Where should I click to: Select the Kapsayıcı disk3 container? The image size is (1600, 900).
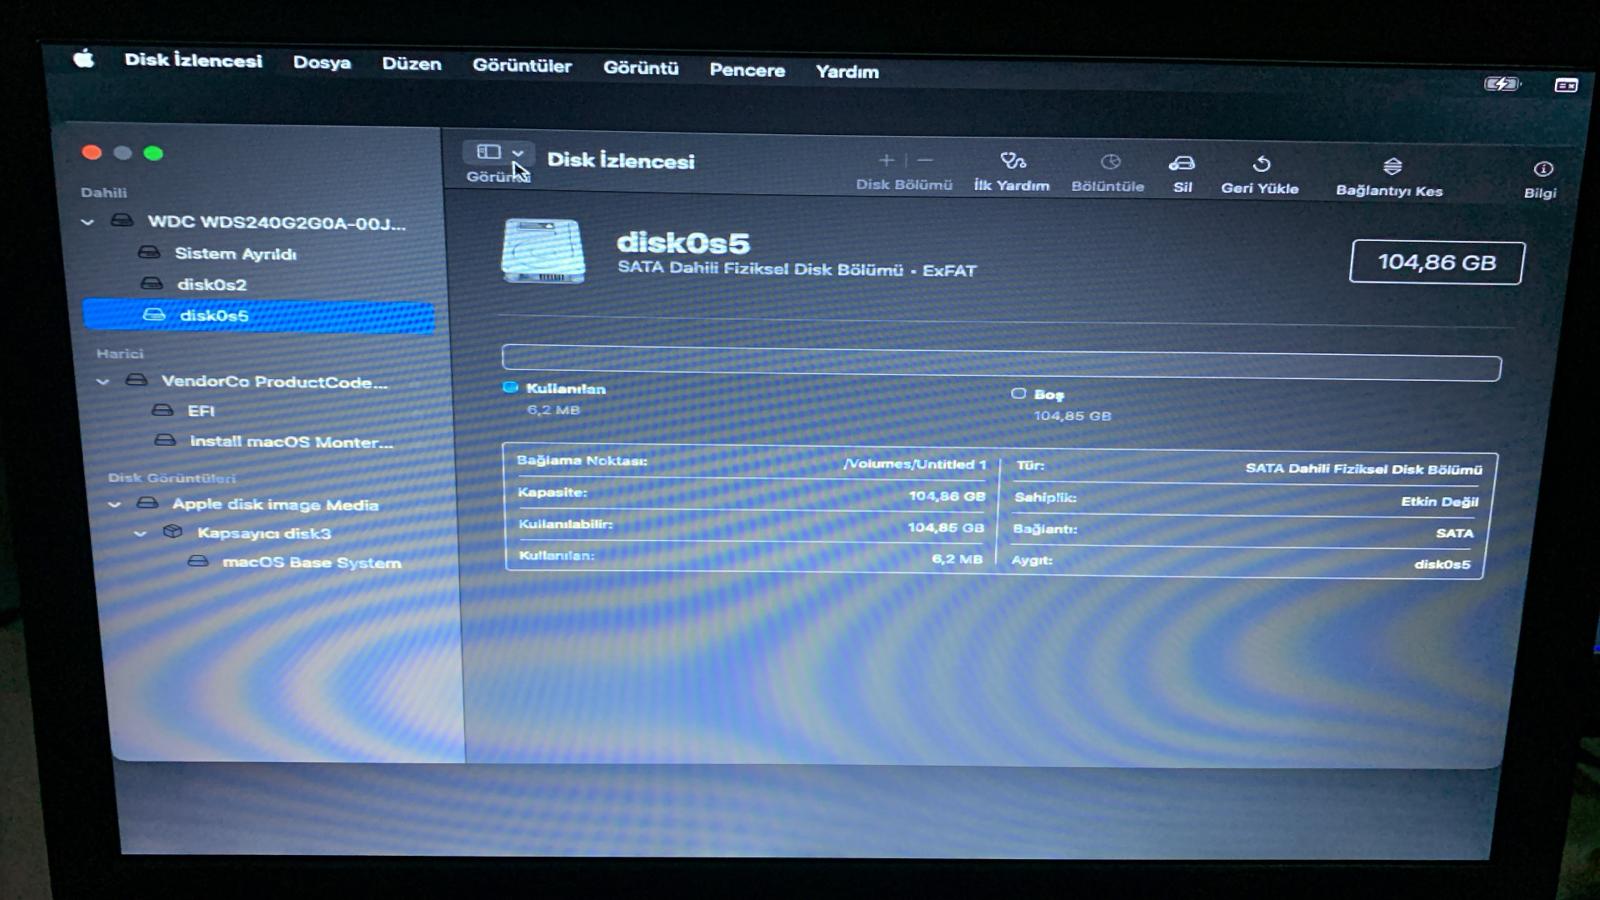264,533
